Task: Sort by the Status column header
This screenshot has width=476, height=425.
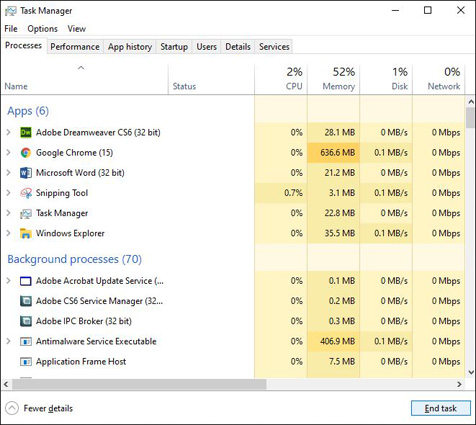Action: pyautogui.click(x=211, y=79)
